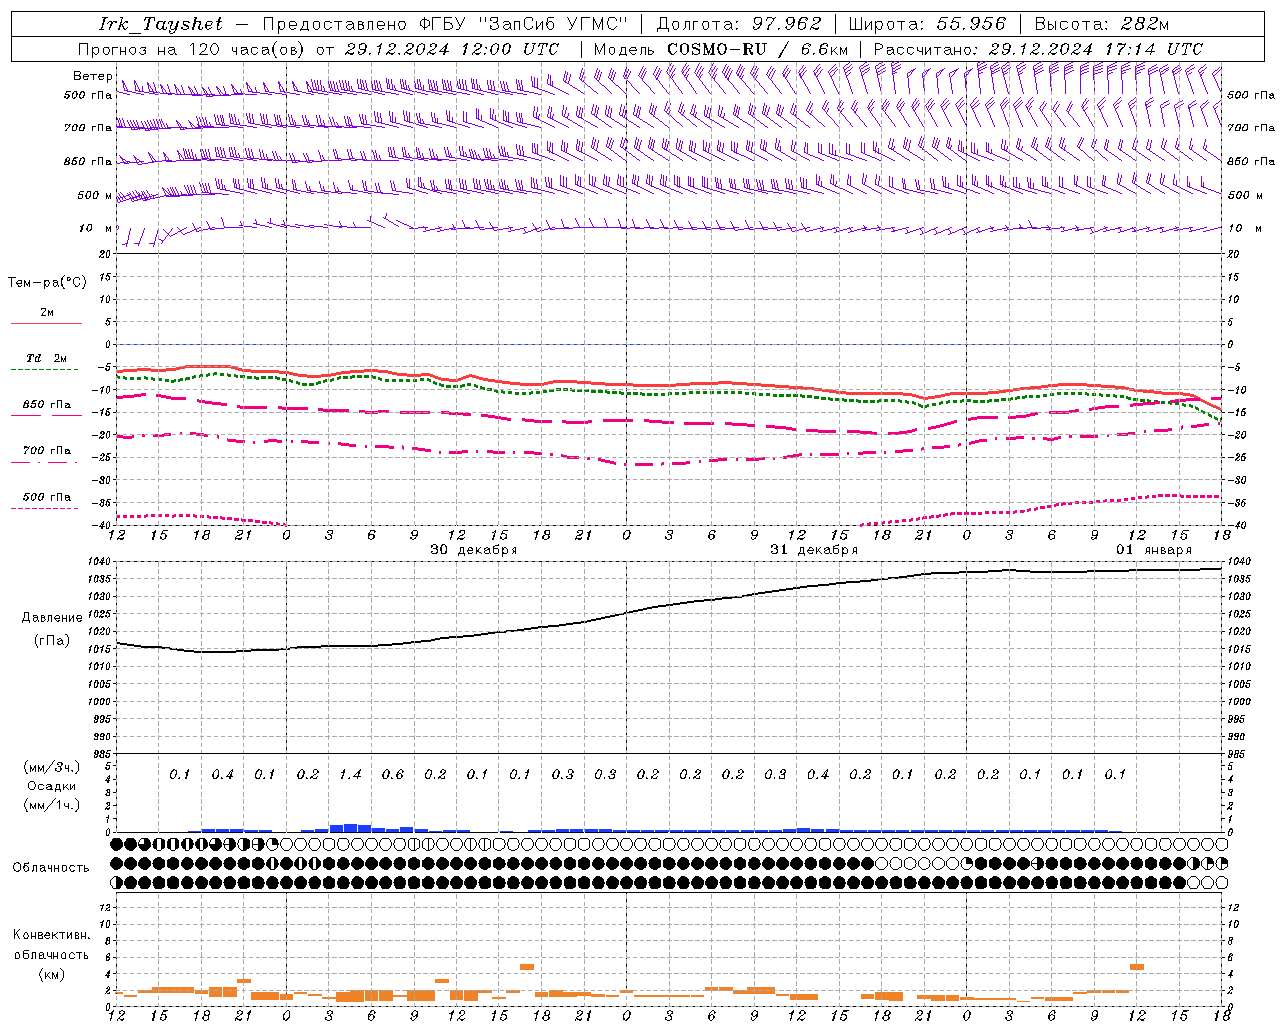
Task: Click the '1.4' three-hour precipitation value
Action: point(350,774)
